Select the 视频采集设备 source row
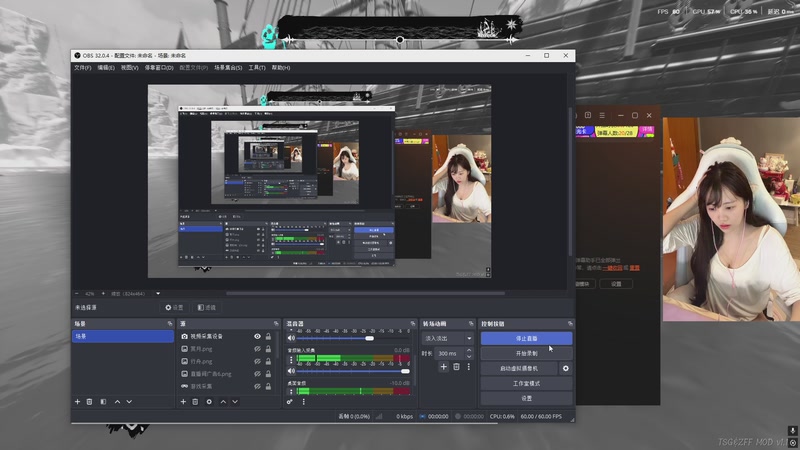The image size is (800, 450). (226, 336)
